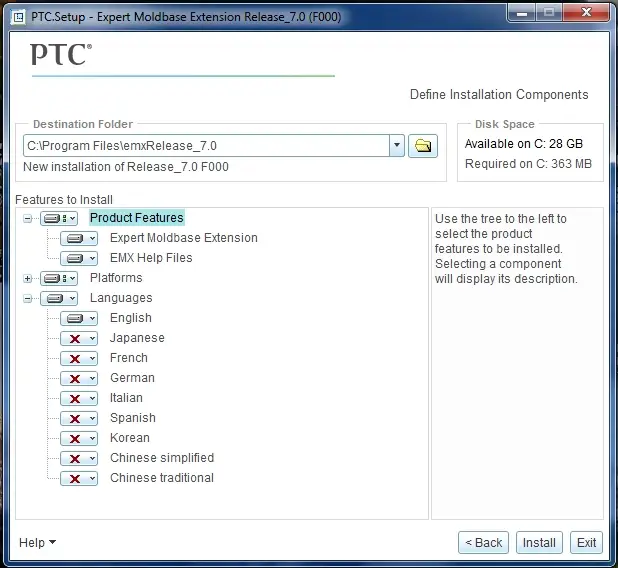
Task: Click the red X icon for Korean
Action: coord(75,439)
